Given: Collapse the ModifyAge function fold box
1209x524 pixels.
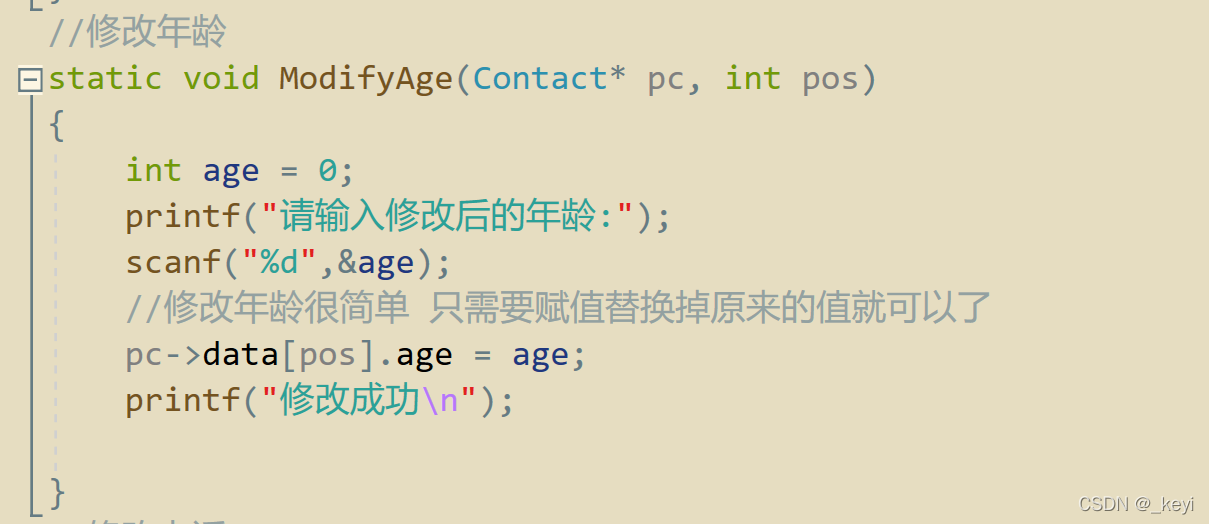Looking at the screenshot, I should (x=30, y=79).
